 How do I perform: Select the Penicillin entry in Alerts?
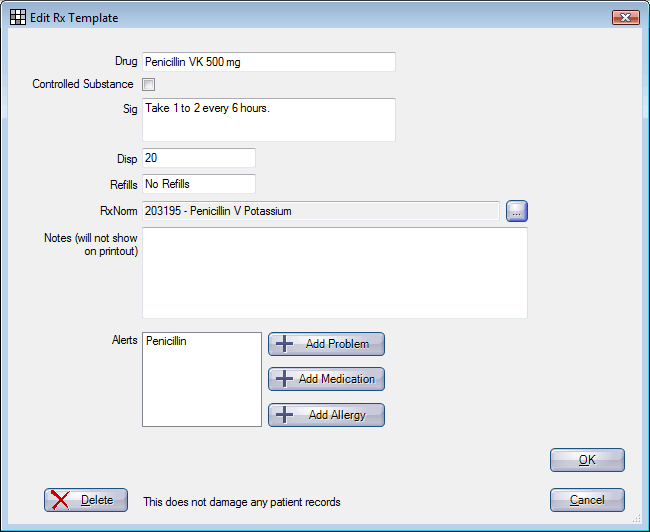pyautogui.click(x=166, y=341)
